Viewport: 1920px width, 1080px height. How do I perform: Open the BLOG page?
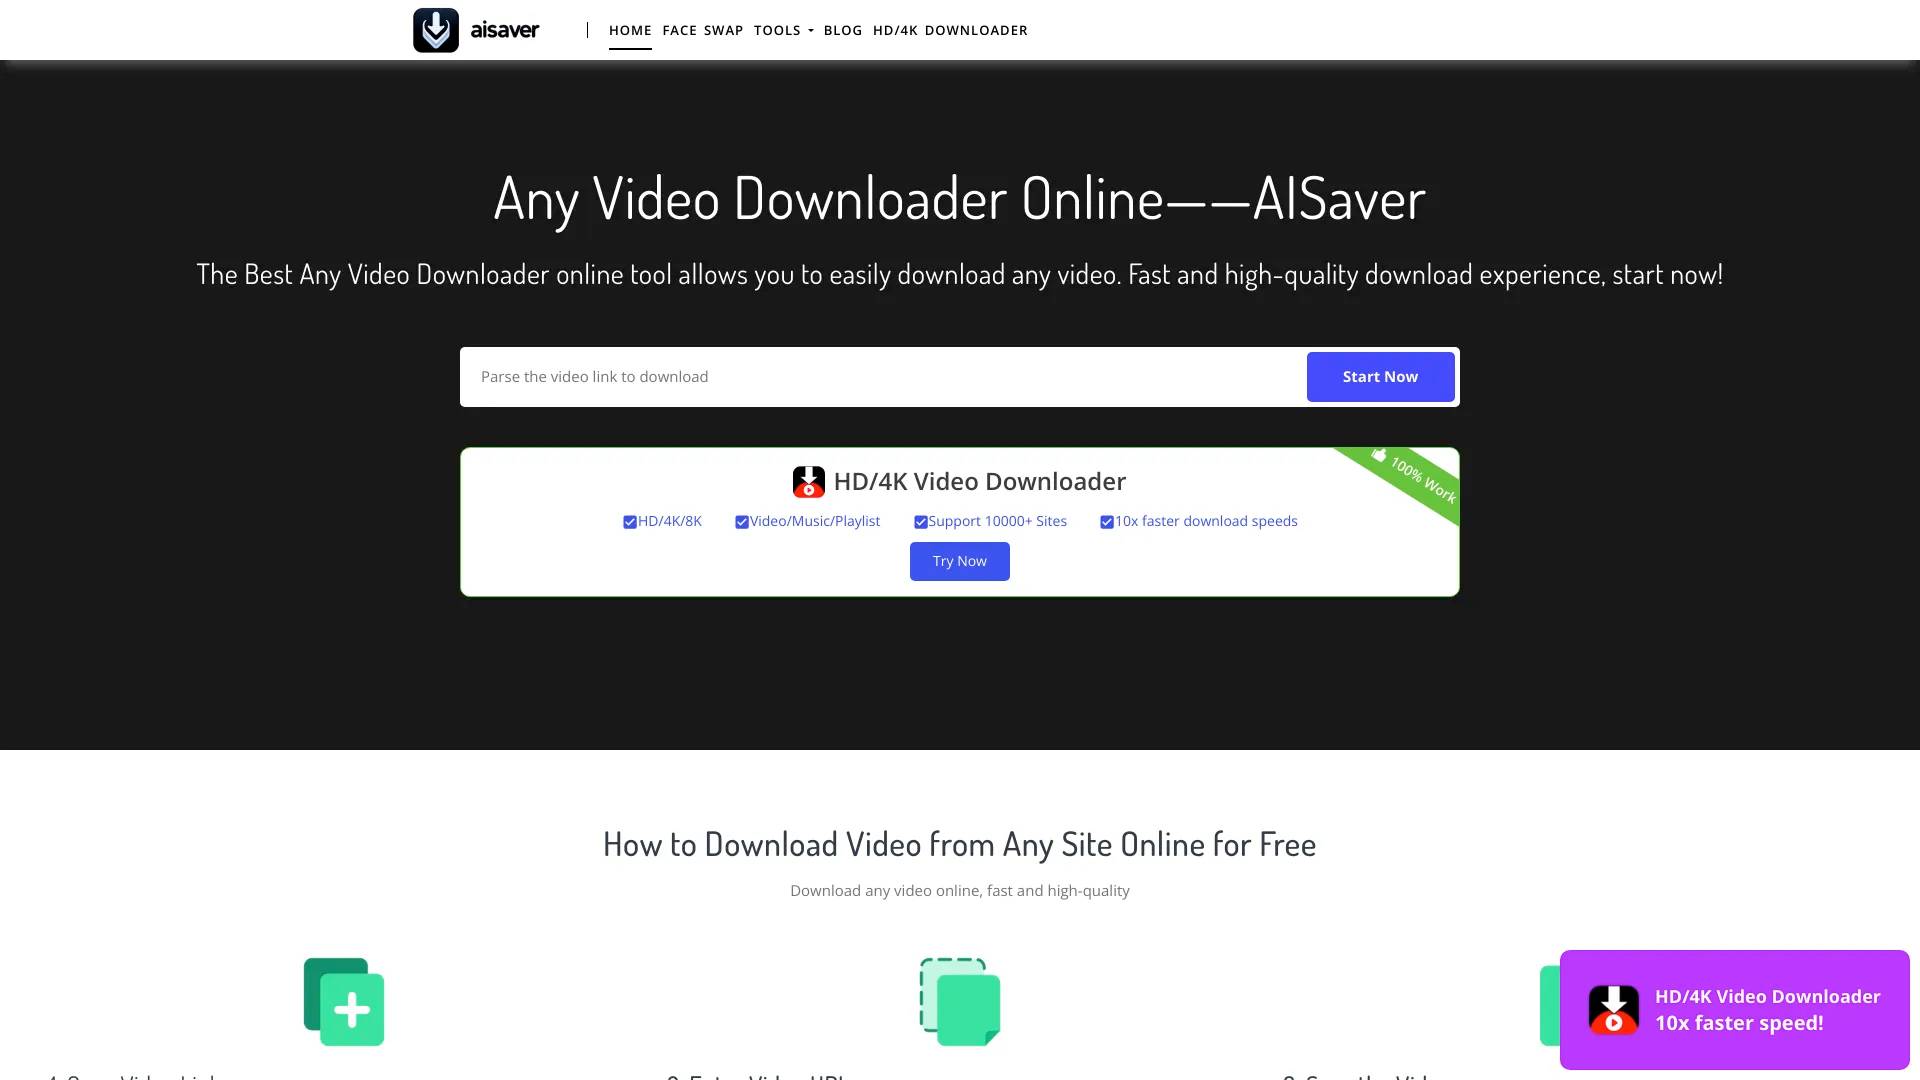coord(843,29)
